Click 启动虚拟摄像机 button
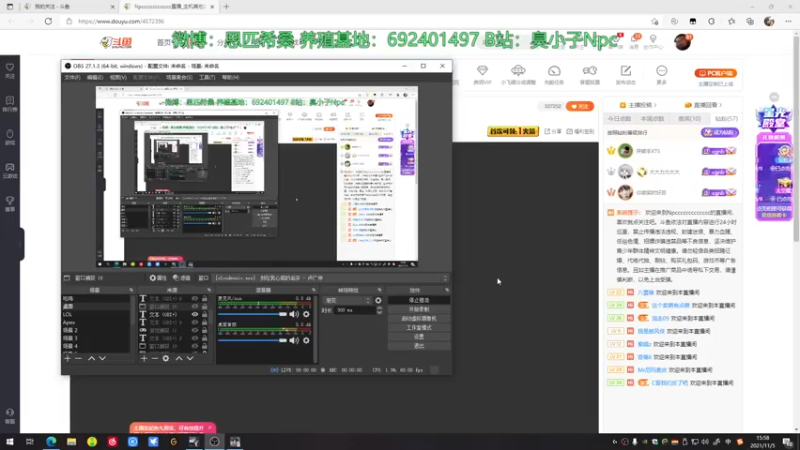800x450 pixels. click(419, 318)
